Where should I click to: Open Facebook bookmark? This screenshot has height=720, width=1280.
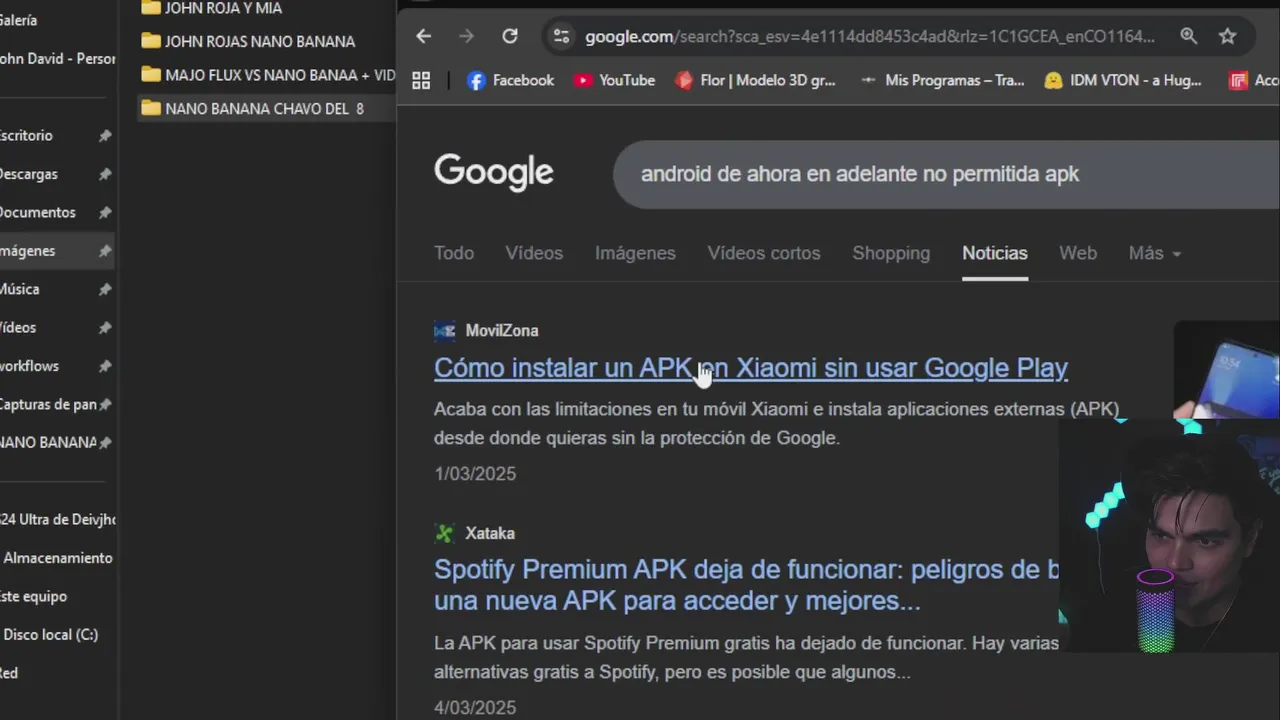coord(510,81)
